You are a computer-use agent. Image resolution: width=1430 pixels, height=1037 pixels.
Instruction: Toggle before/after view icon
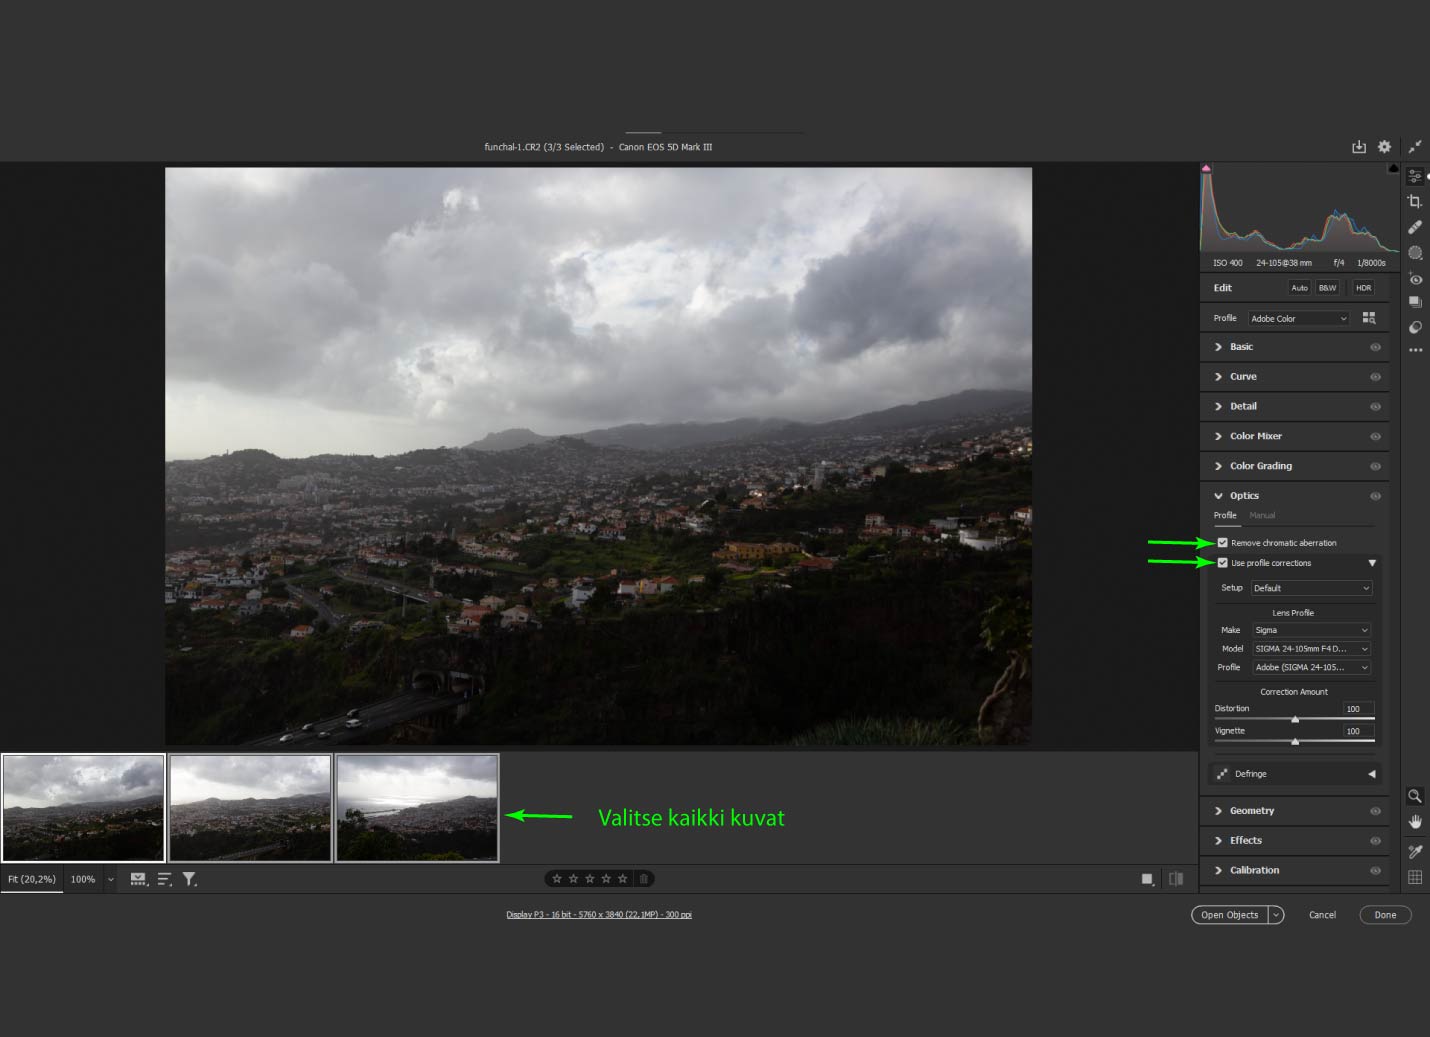coord(1176,879)
